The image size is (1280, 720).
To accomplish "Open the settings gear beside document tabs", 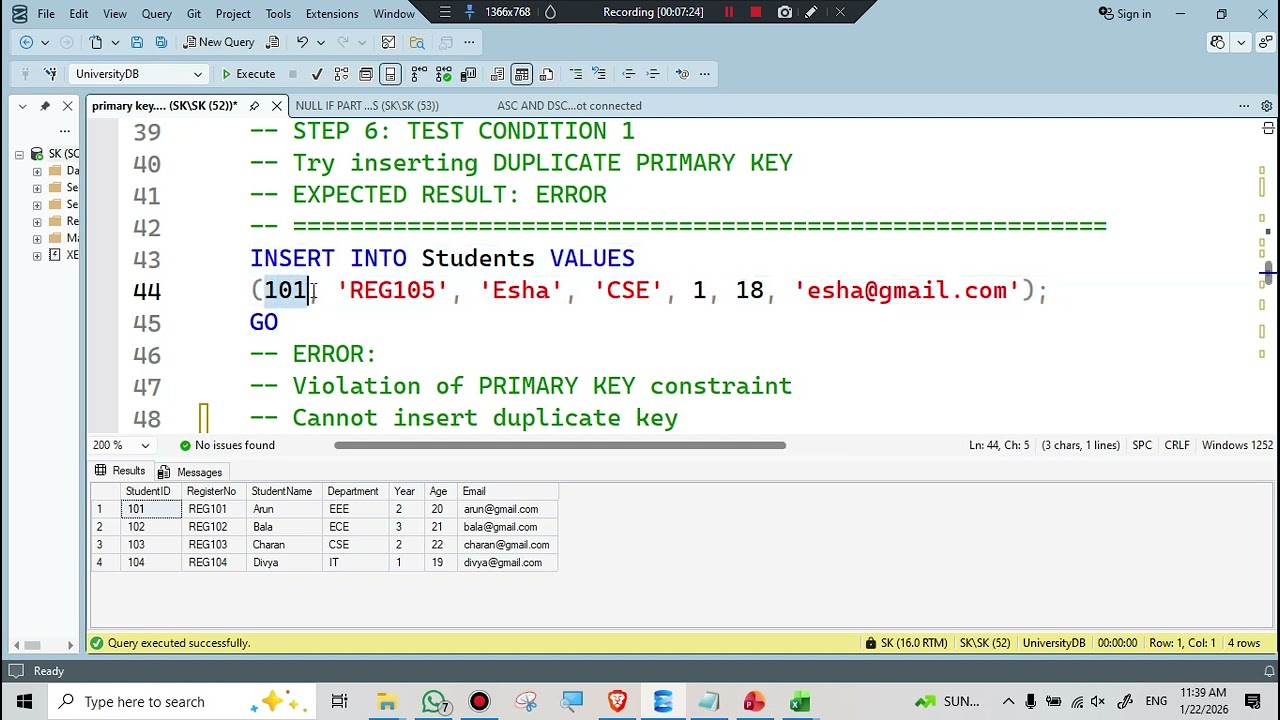I will (x=1266, y=106).
